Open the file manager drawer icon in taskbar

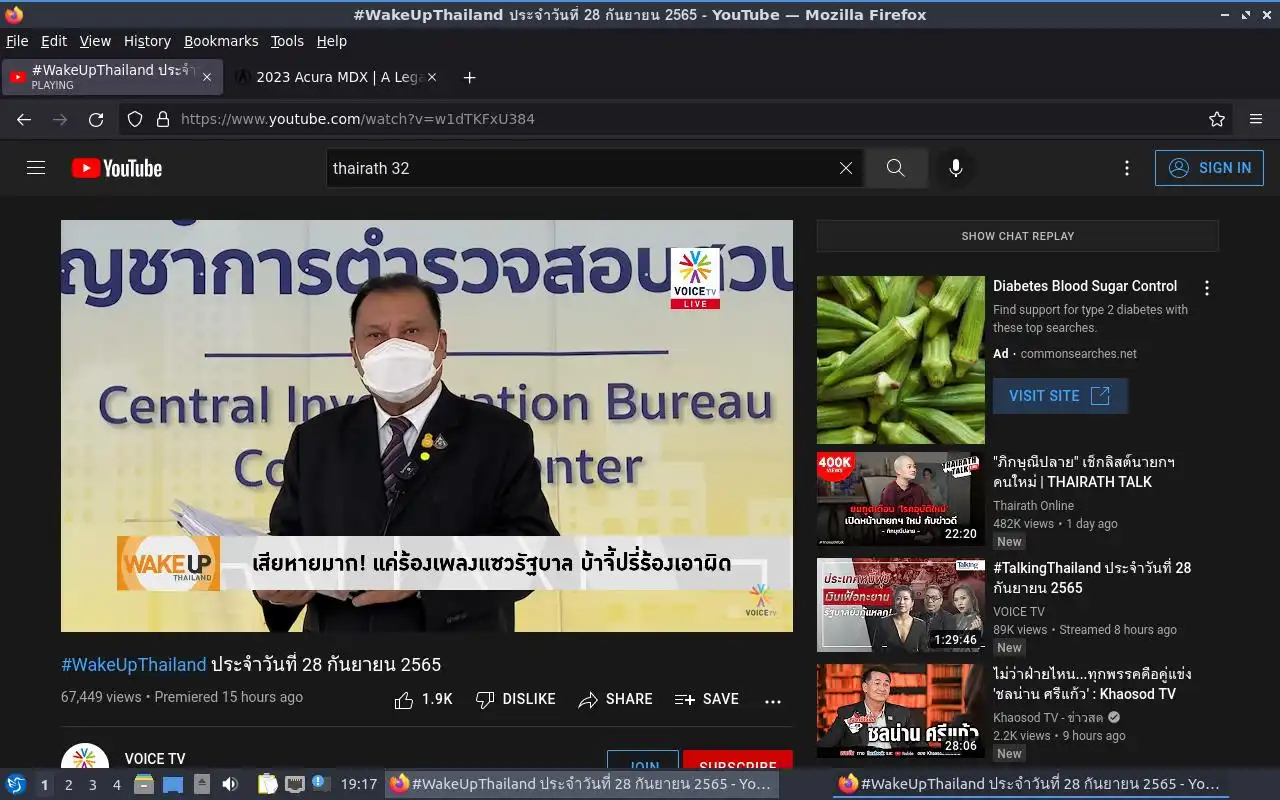pos(144,784)
